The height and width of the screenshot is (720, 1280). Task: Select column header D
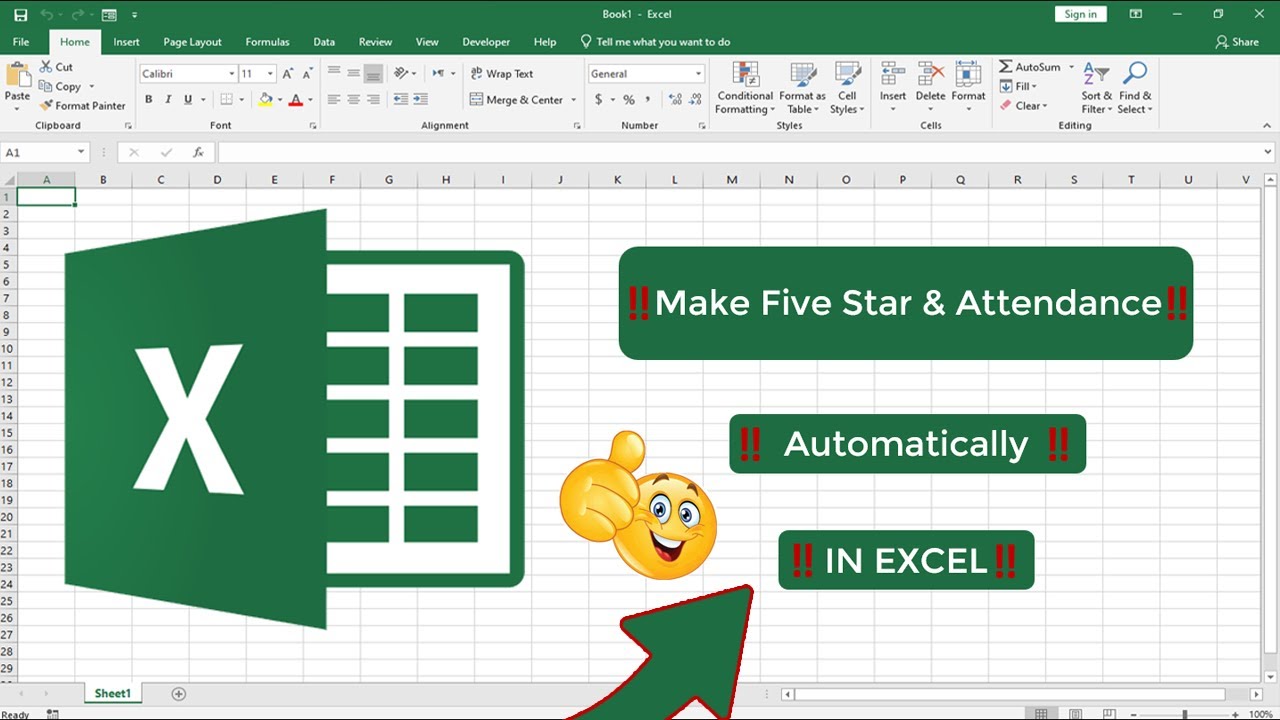(x=217, y=180)
